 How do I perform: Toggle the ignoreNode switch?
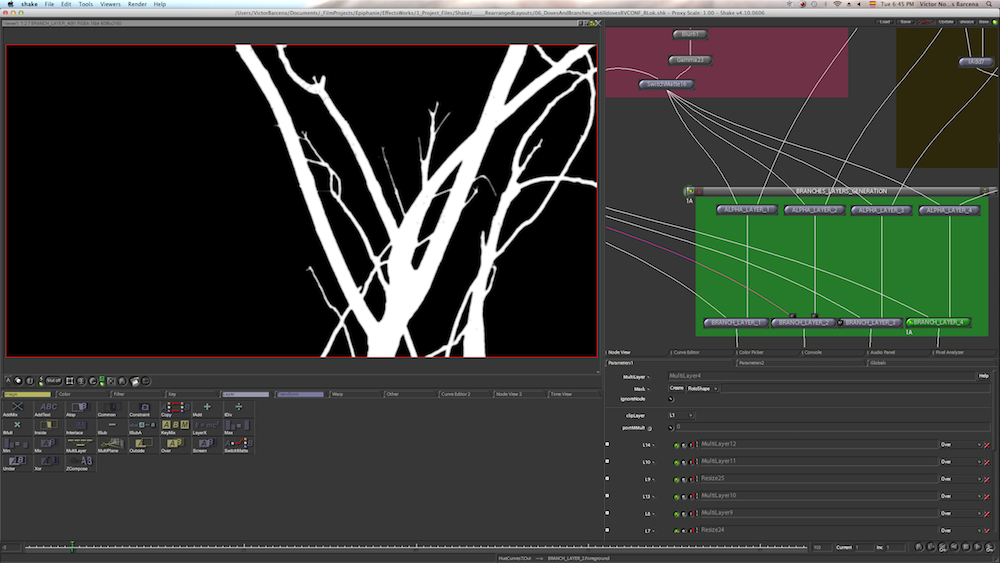[671, 399]
